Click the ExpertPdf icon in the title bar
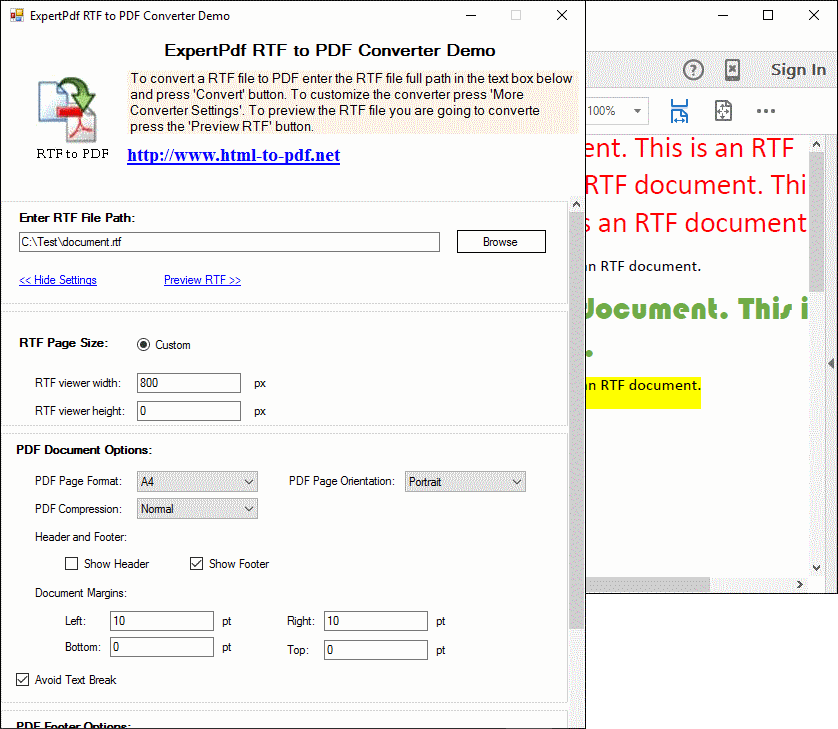Viewport: 838px width, 729px height. click(16, 15)
